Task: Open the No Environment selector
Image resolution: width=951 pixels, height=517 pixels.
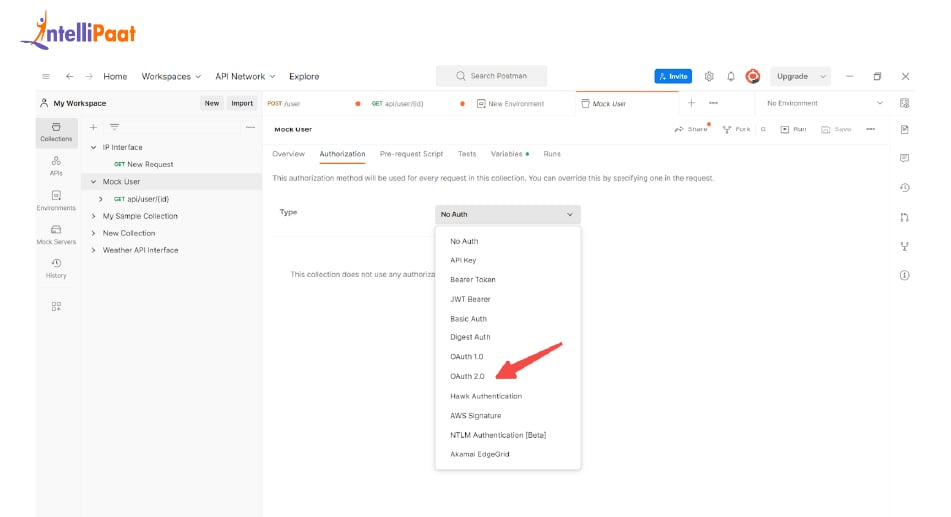Action: pos(824,103)
